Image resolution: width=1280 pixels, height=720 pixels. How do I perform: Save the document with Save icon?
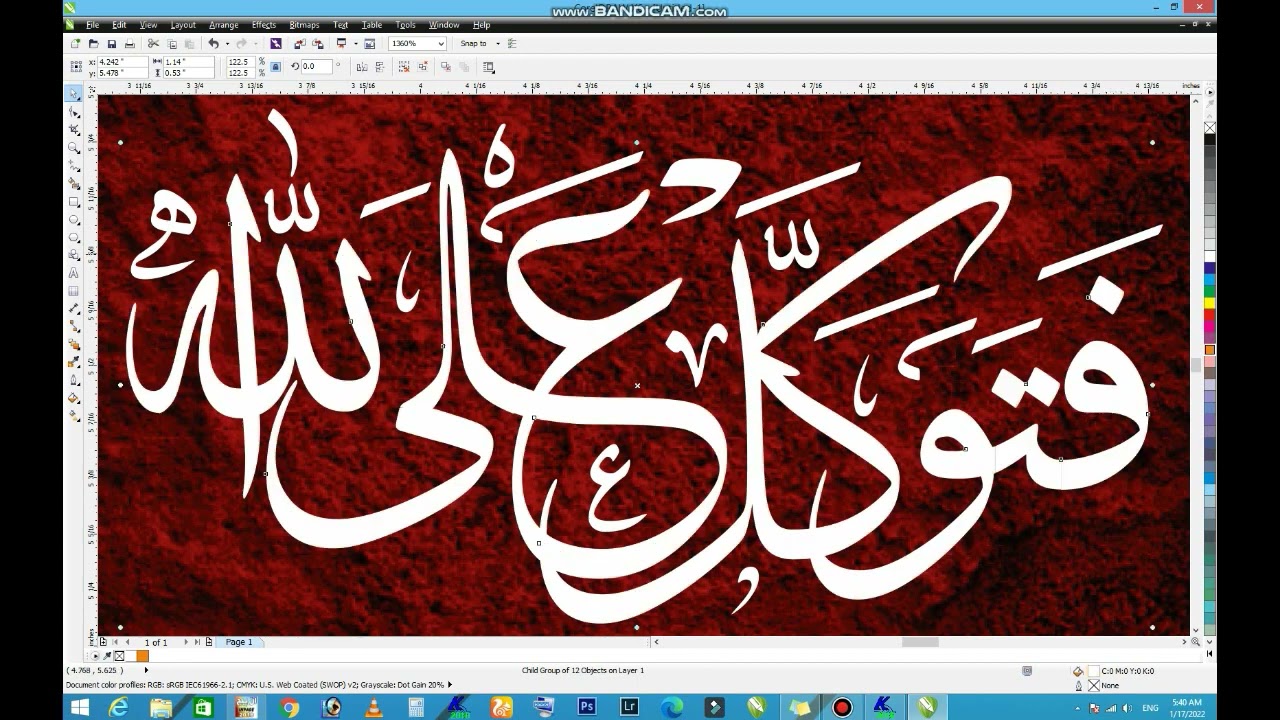[x=111, y=44]
